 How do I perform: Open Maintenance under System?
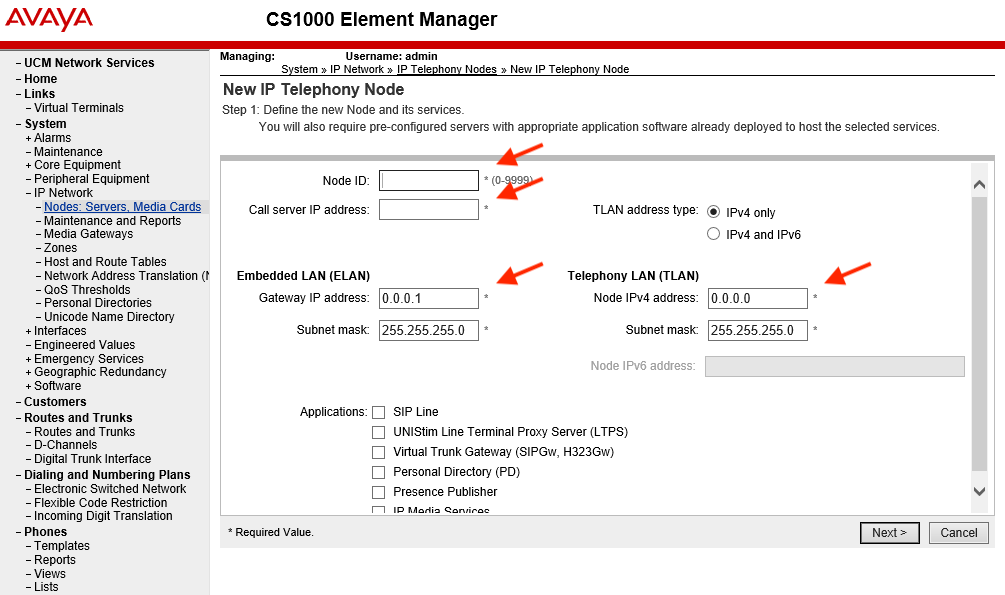click(x=68, y=152)
